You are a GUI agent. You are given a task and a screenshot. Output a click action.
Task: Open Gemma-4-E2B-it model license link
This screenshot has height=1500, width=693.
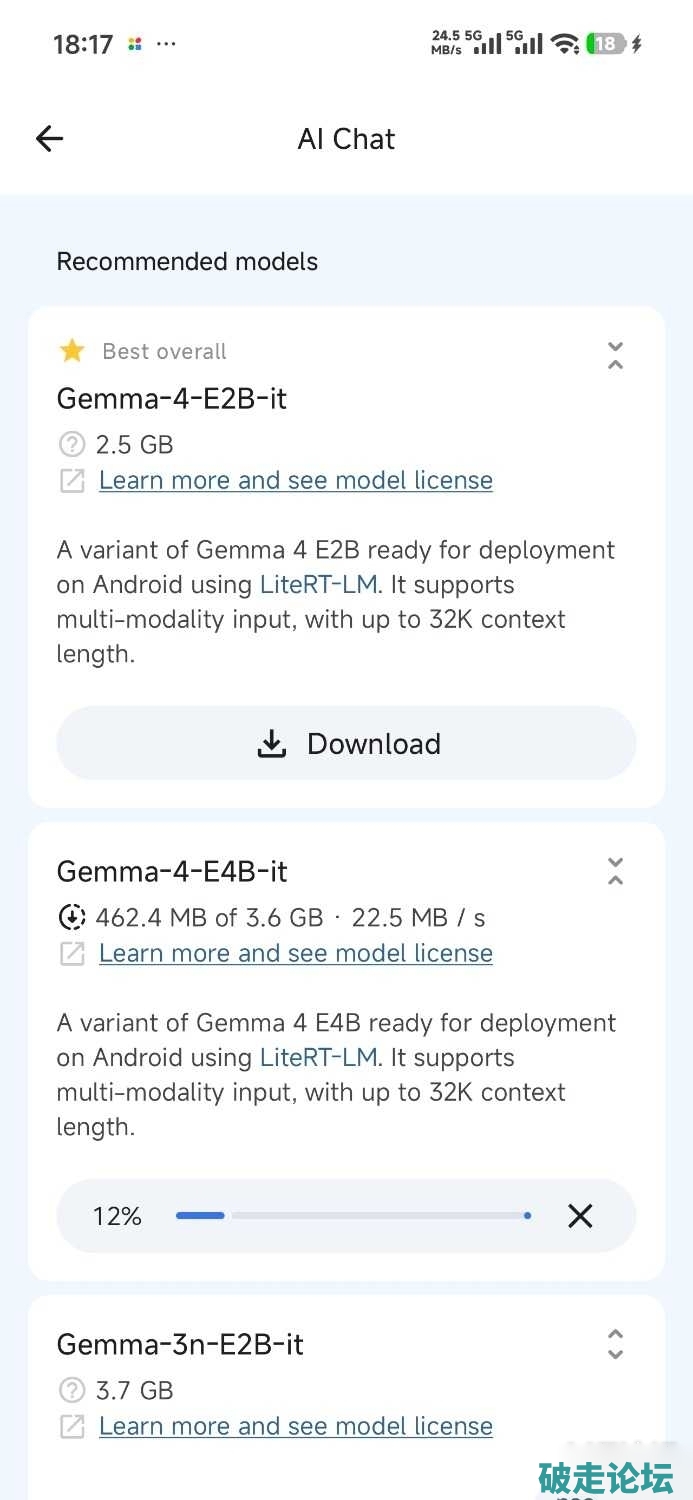point(296,481)
